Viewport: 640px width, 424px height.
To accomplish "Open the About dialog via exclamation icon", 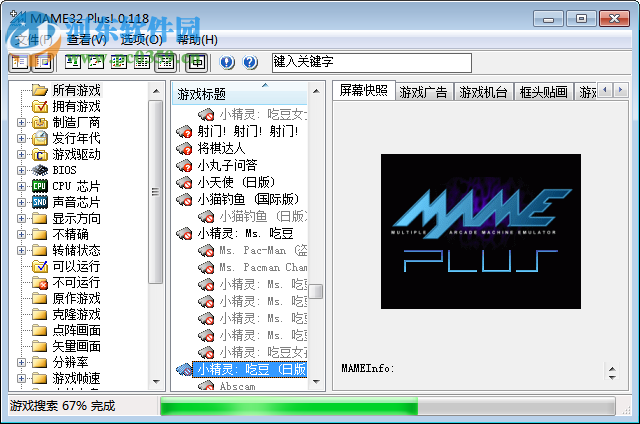I will [x=227, y=62].
